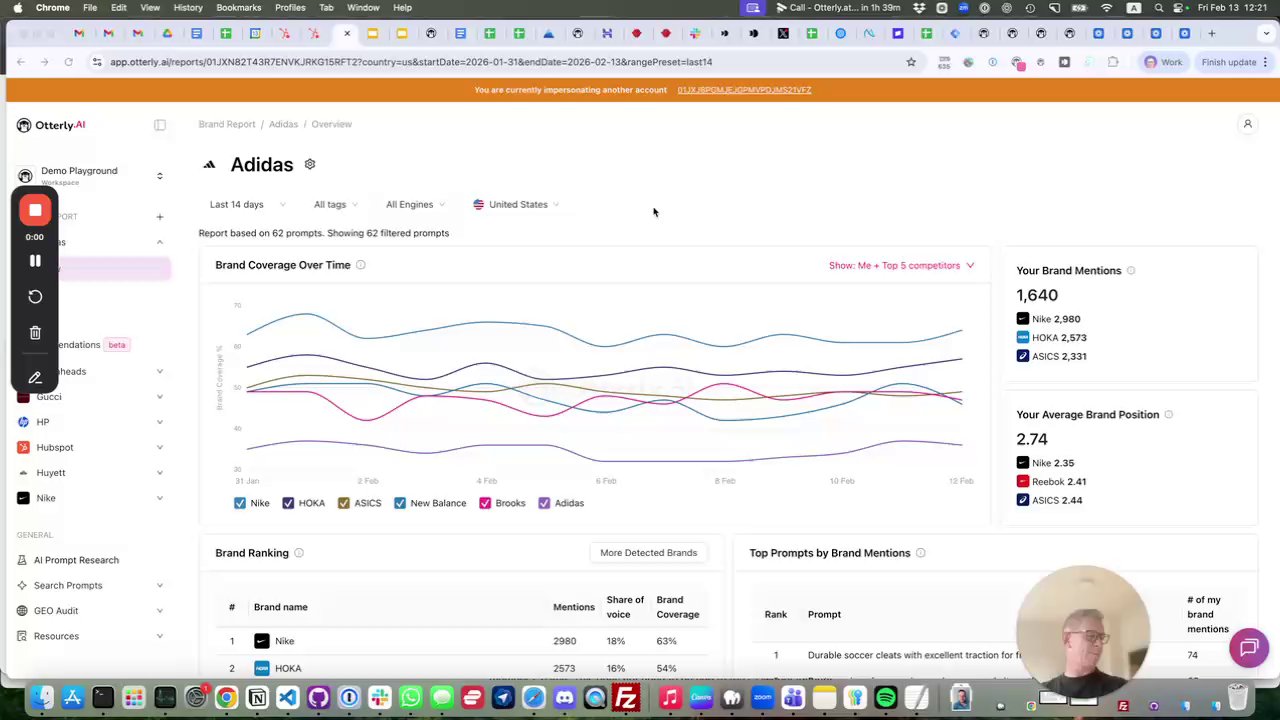Image resolution: width=1280 pixels, height=720 pixels.
Task: Go back in browser history
Action: point(21,62)
